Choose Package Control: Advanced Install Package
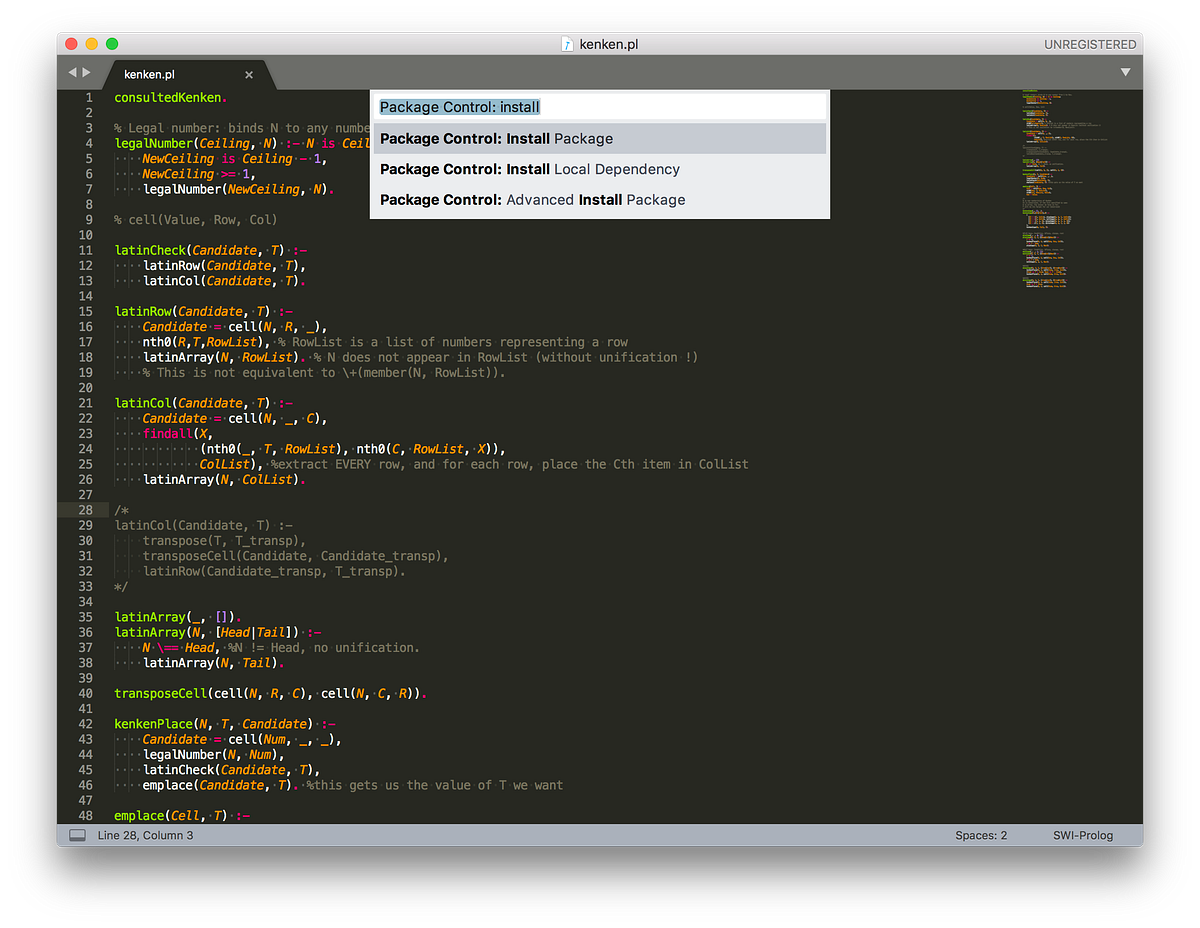Viewport: 1200px width, 928px height. coord(531,199)
